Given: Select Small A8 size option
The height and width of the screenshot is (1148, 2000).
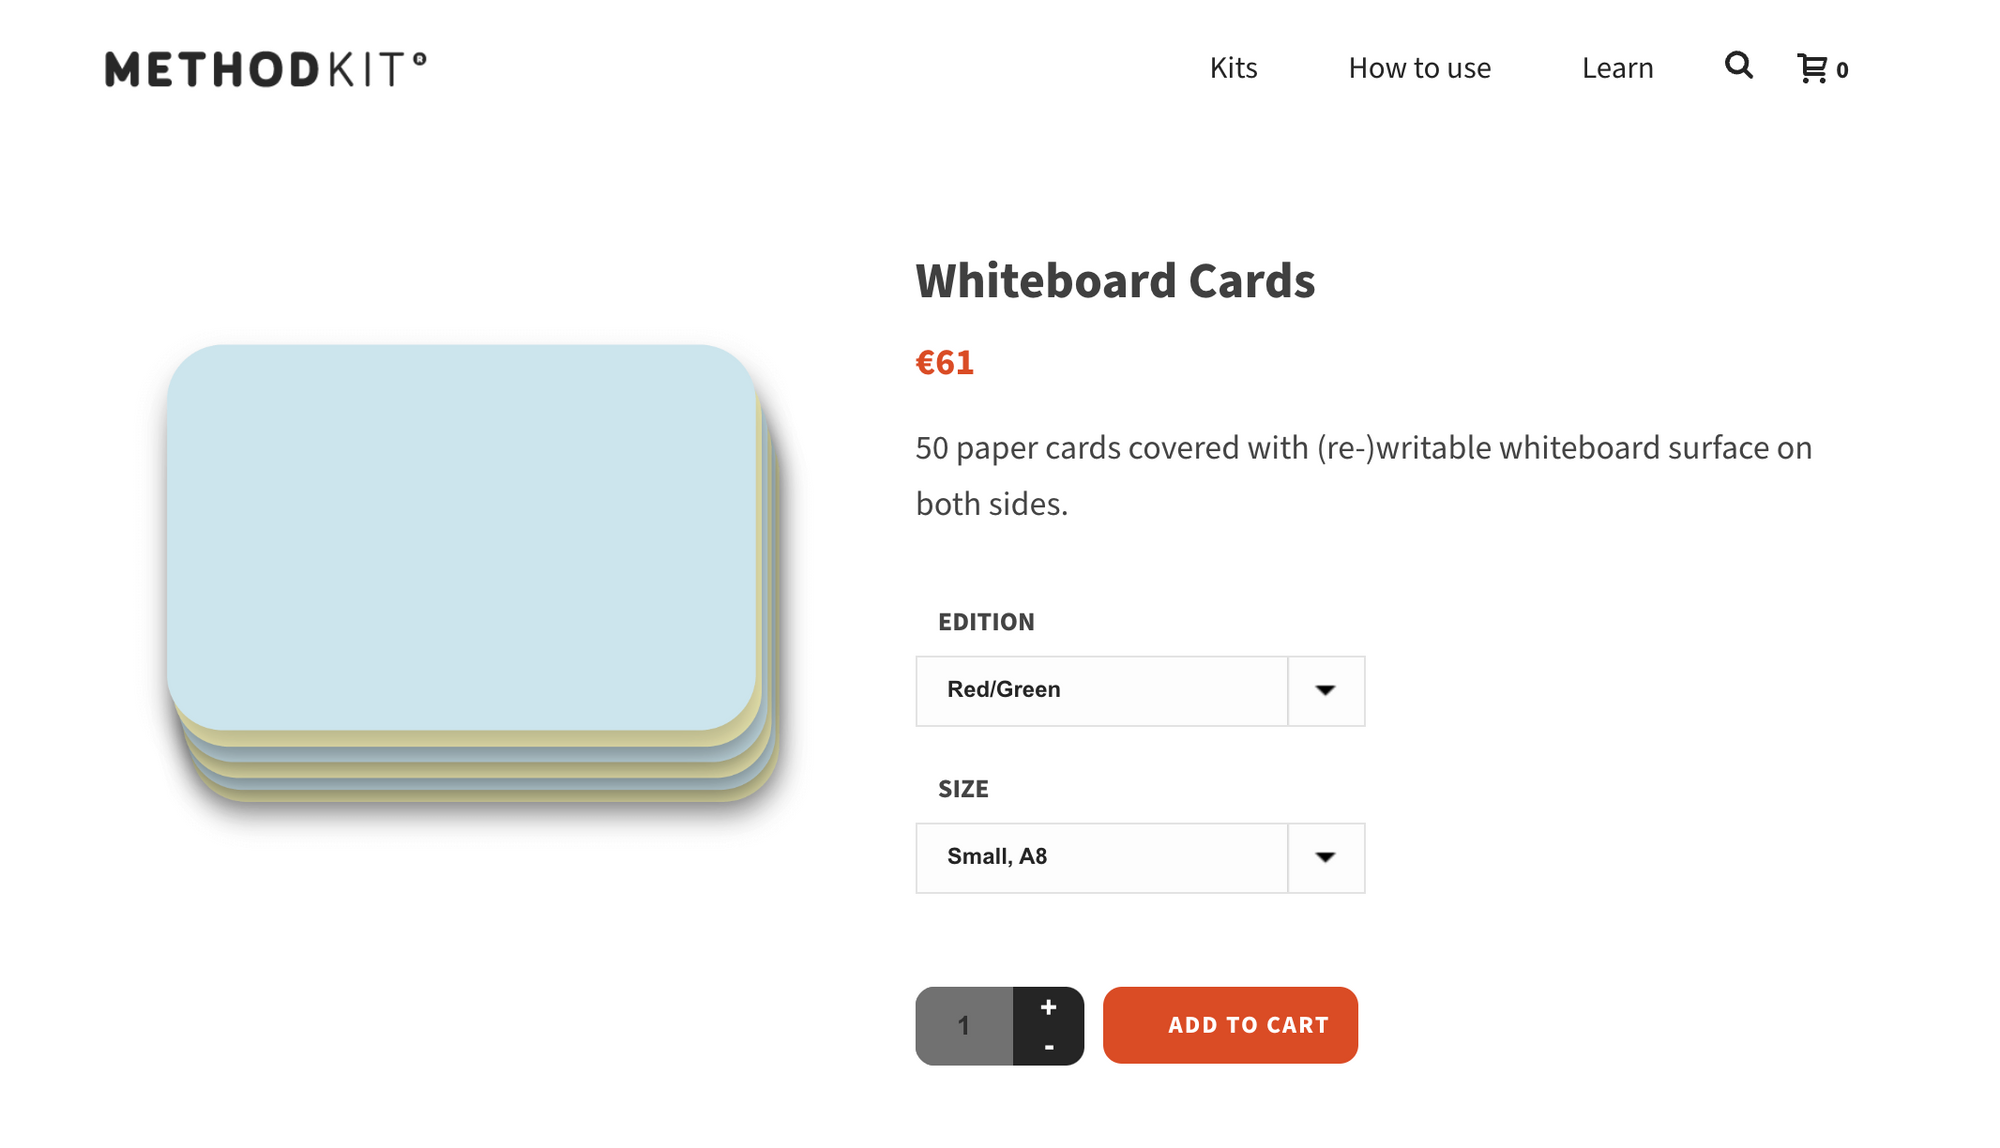Looking at the screenshot, I should pos(1137,858).
